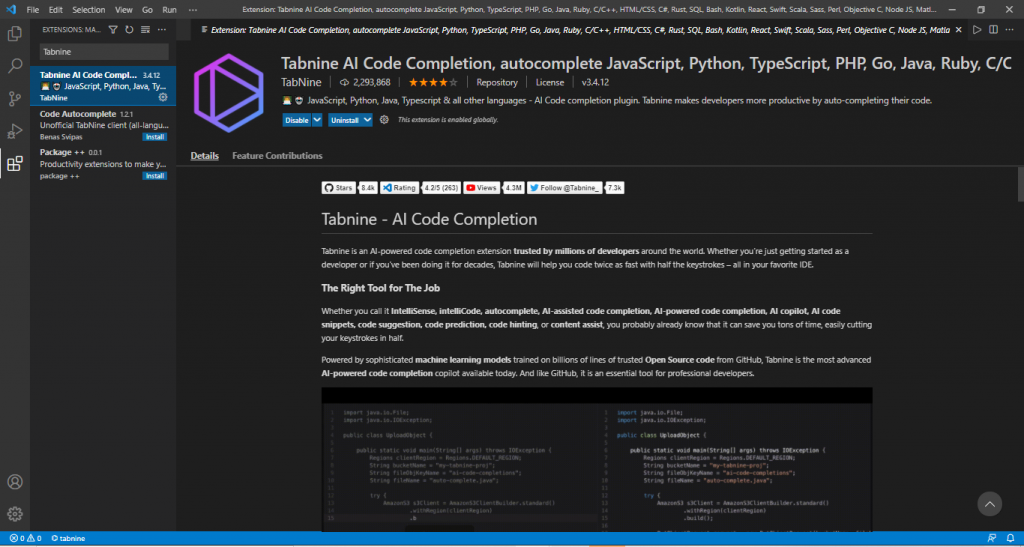The image size is (1024, 547).
Task: Open the Explorer view in activity bar
Action: click(x=14, y=33)
